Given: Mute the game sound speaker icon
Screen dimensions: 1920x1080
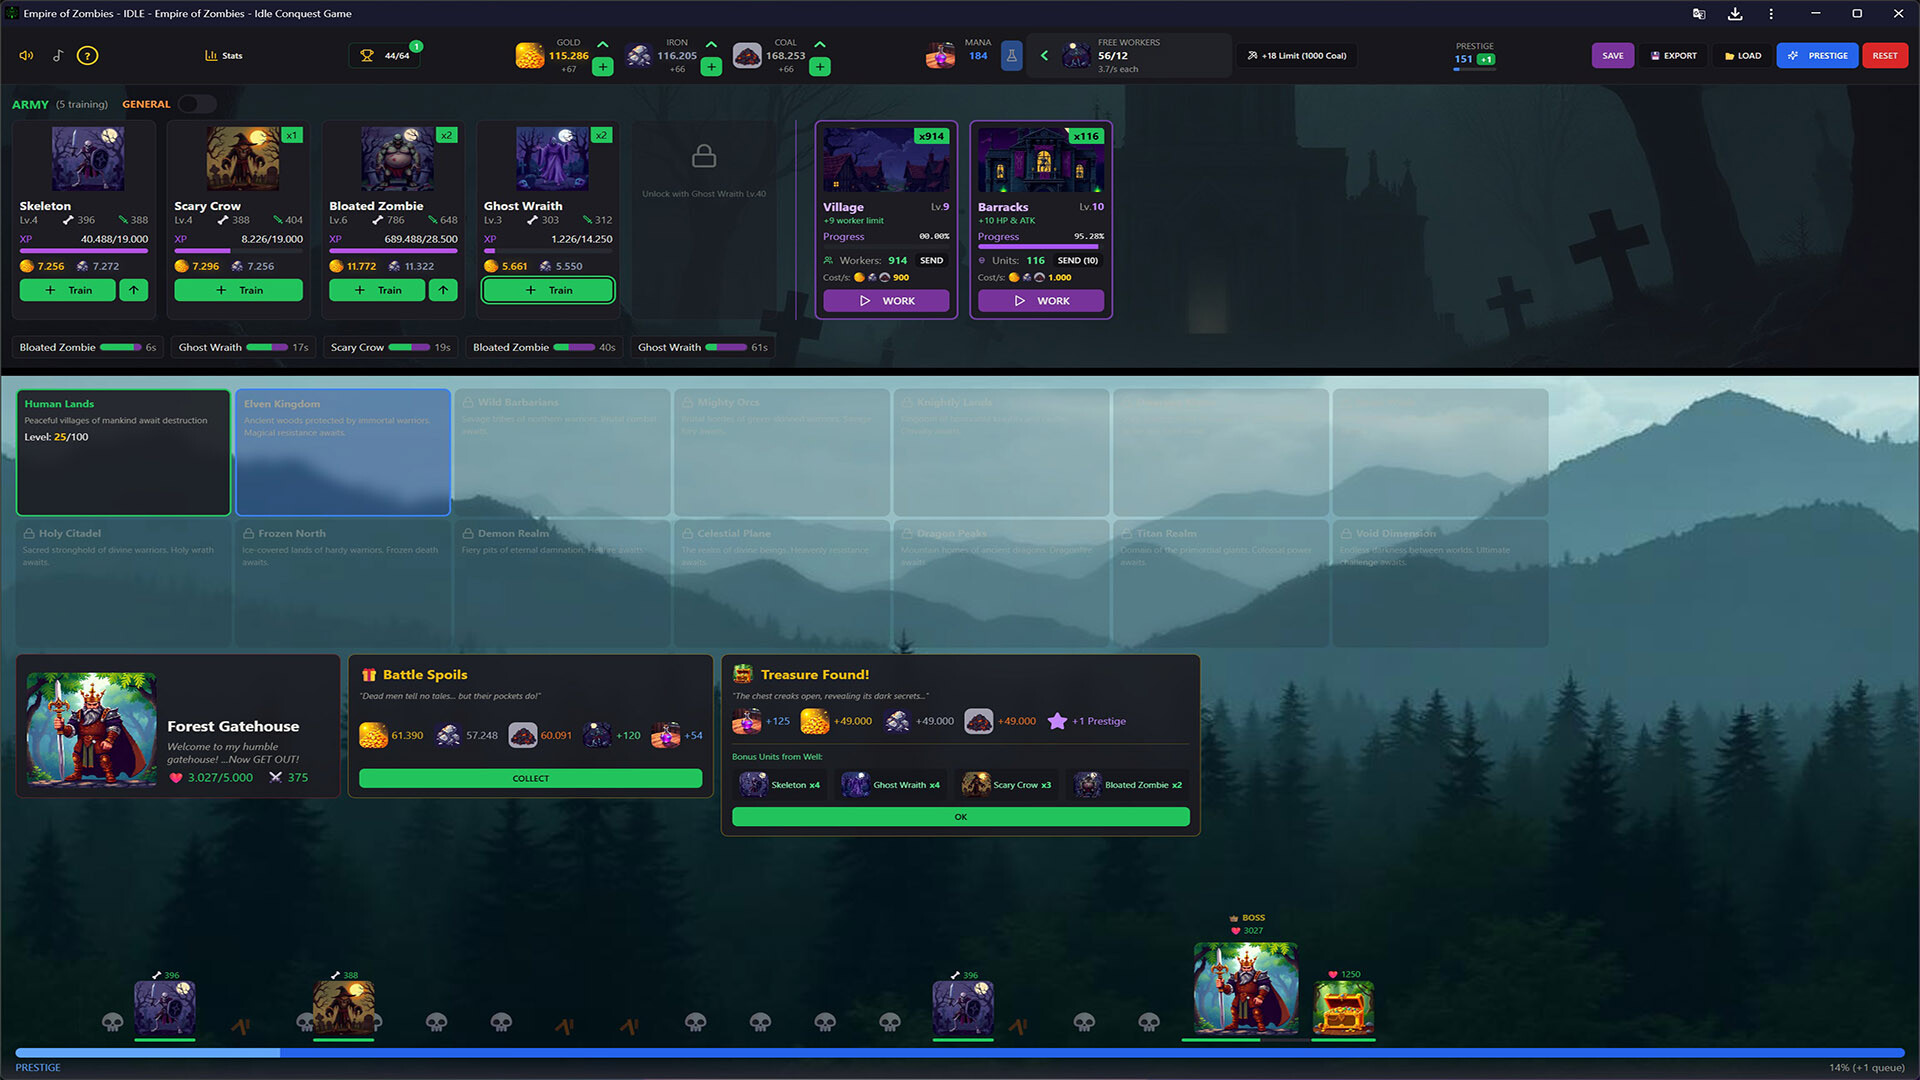Looking at the screenshot, I should (x=26, y=56).
